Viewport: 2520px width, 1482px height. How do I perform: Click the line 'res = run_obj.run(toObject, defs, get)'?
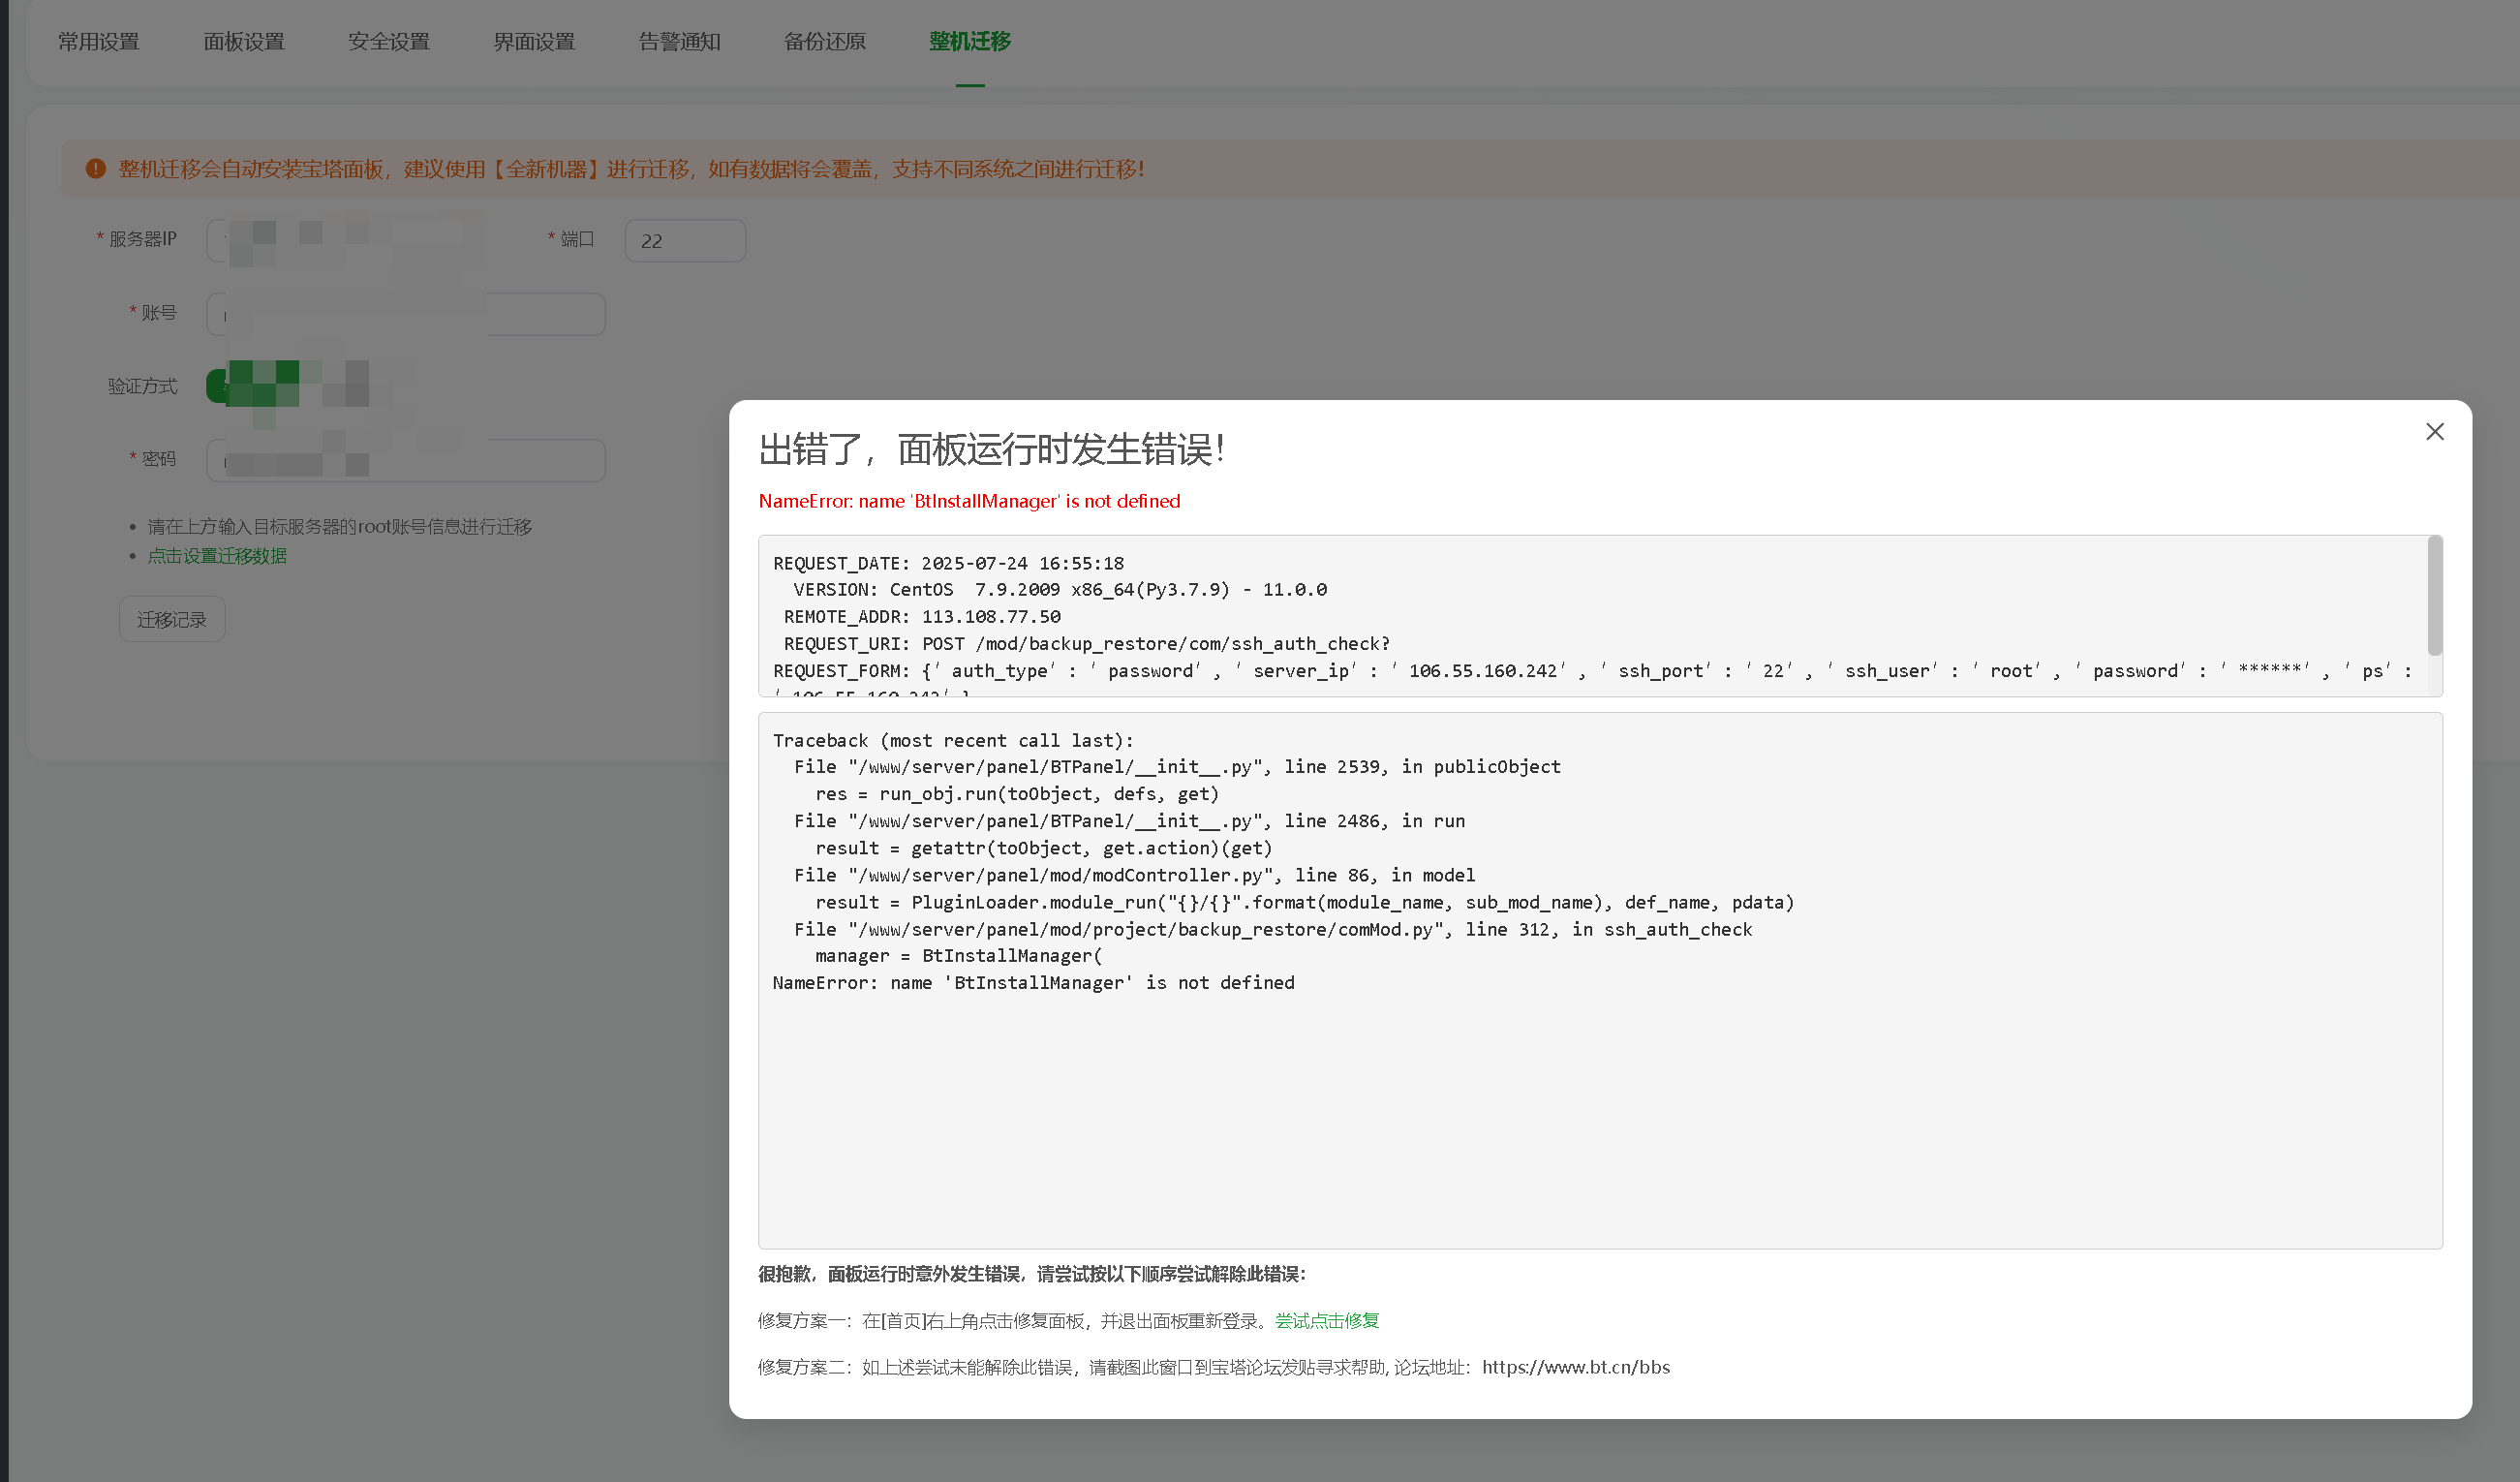click(x=1017, y=794)
